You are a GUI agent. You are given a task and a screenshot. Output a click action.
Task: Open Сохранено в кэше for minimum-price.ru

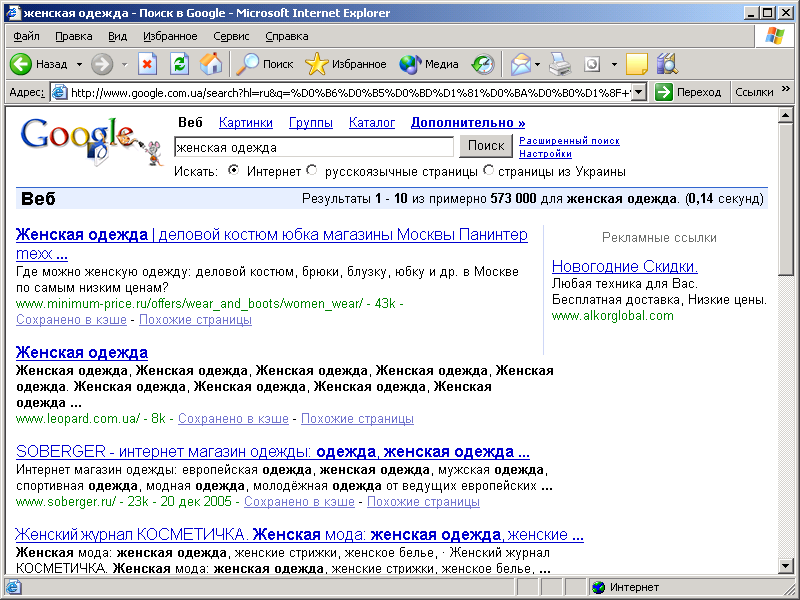71,319
